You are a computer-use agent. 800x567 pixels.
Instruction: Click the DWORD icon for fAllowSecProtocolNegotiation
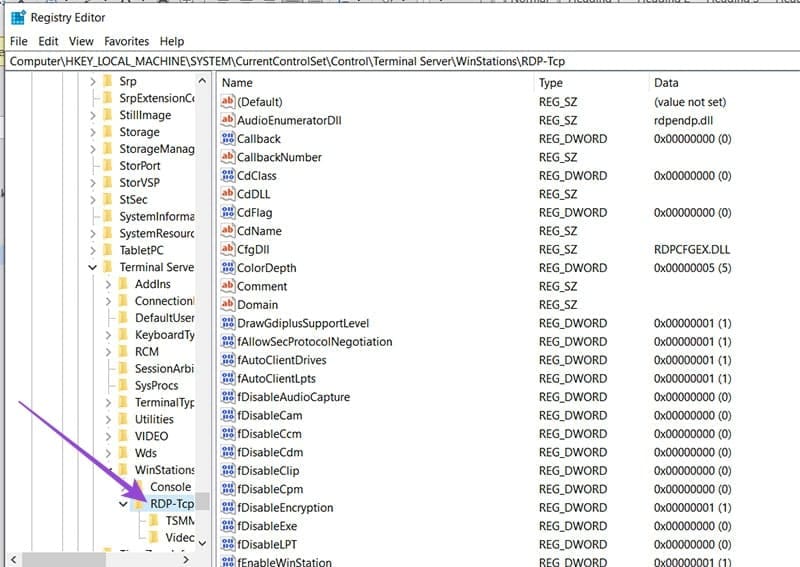tap(228, 341)
